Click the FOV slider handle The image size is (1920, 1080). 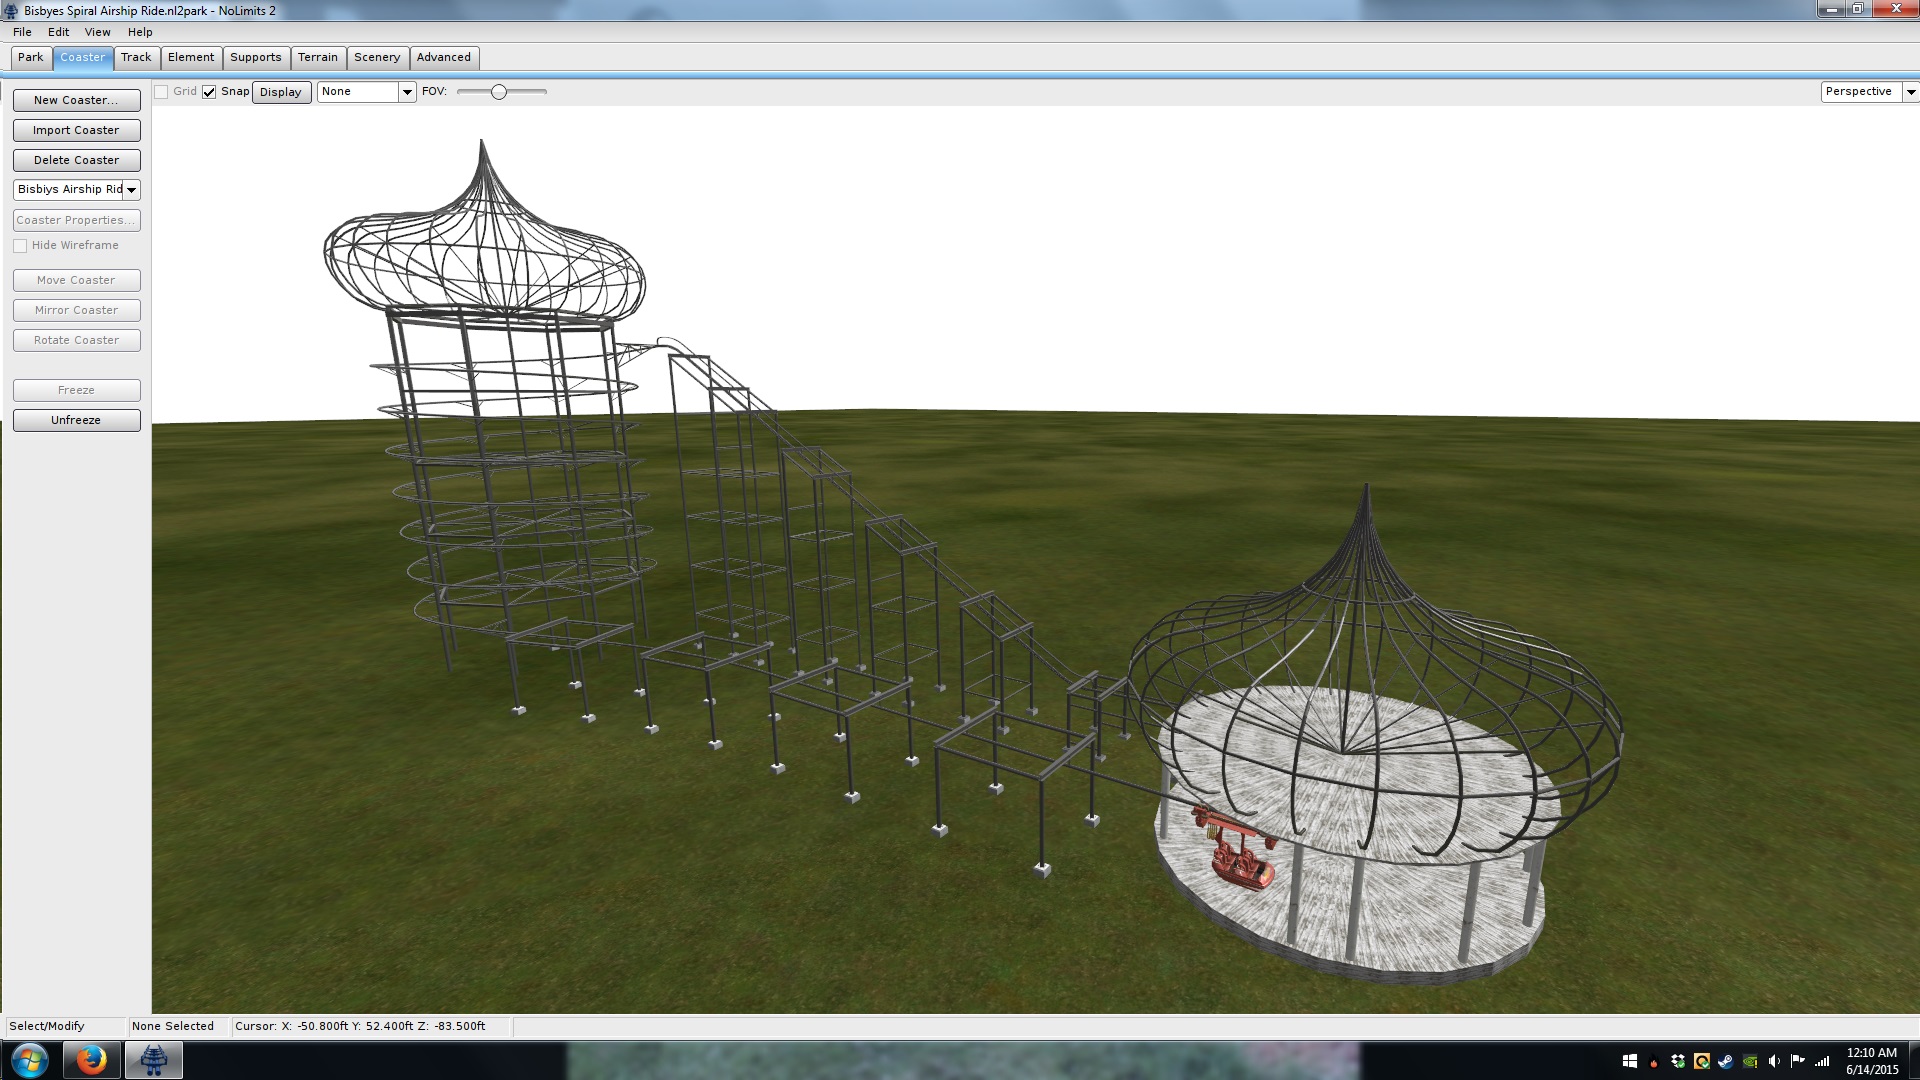(499, 92)
